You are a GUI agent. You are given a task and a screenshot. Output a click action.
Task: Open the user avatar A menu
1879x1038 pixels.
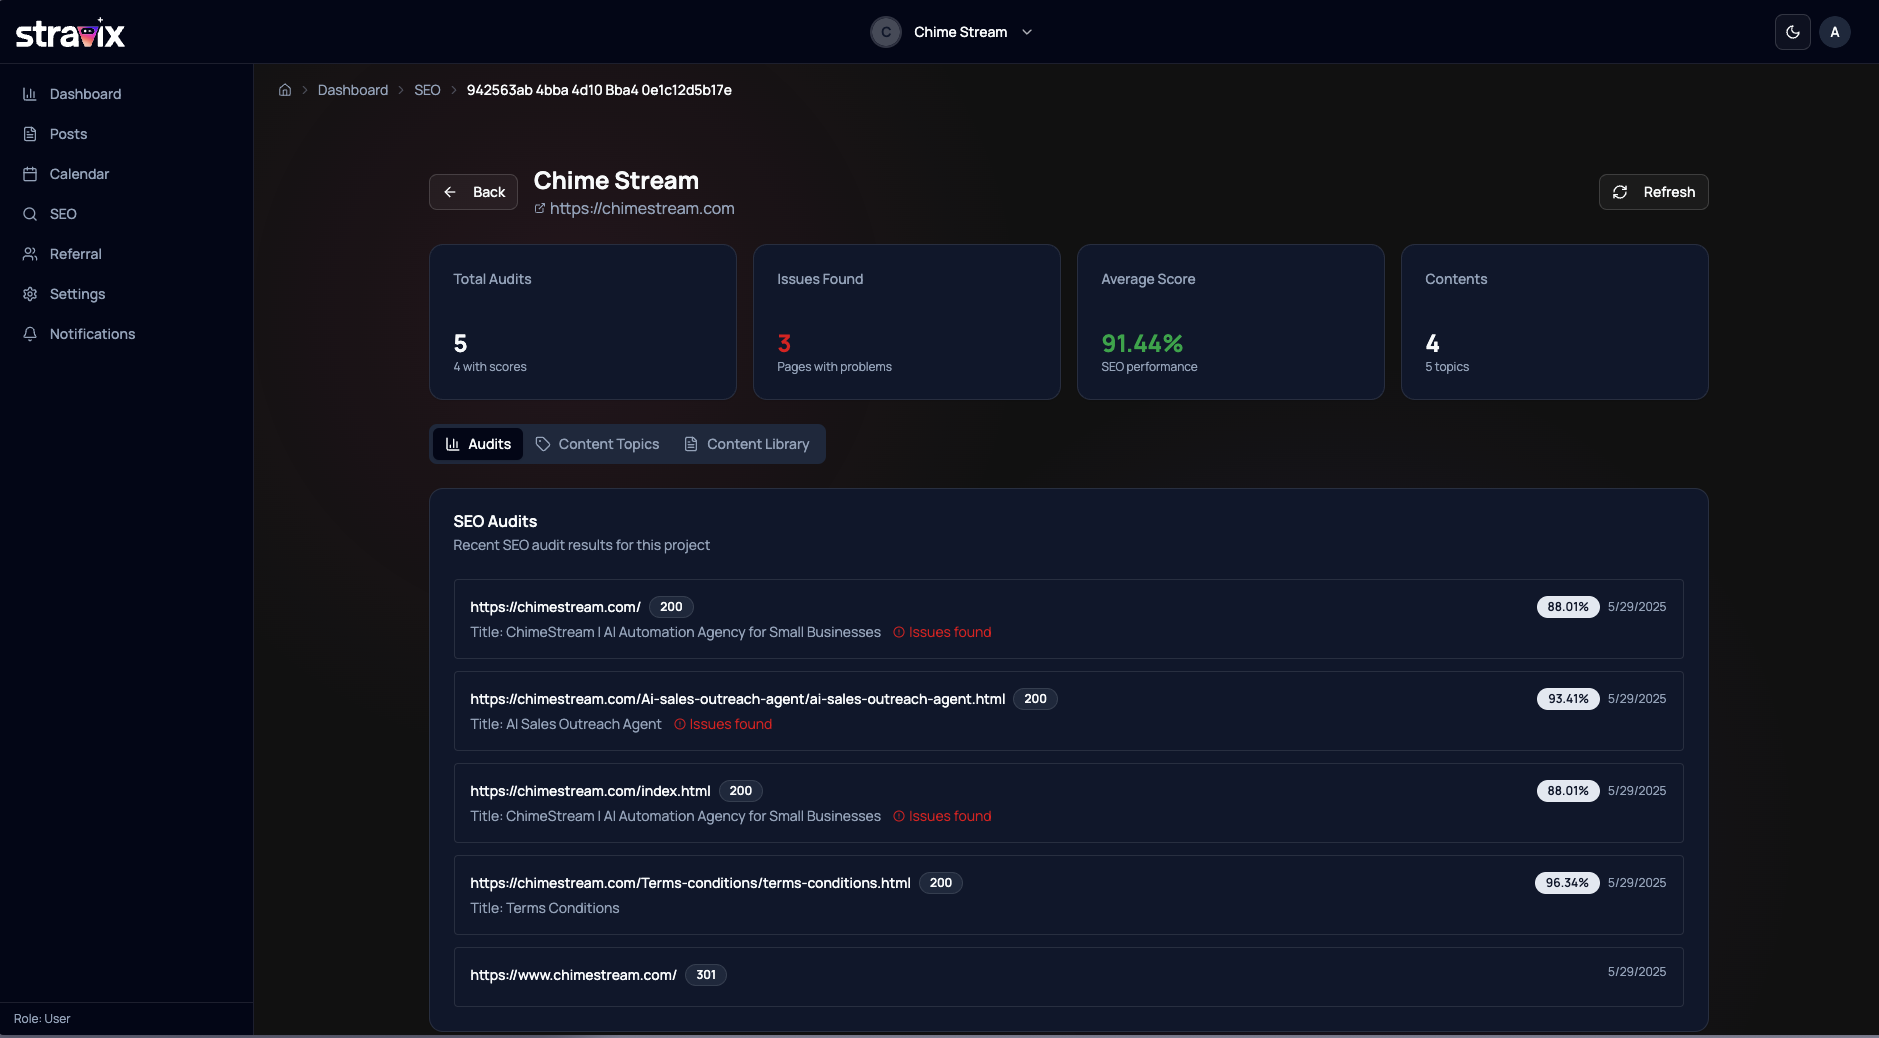coord(1835,32)
